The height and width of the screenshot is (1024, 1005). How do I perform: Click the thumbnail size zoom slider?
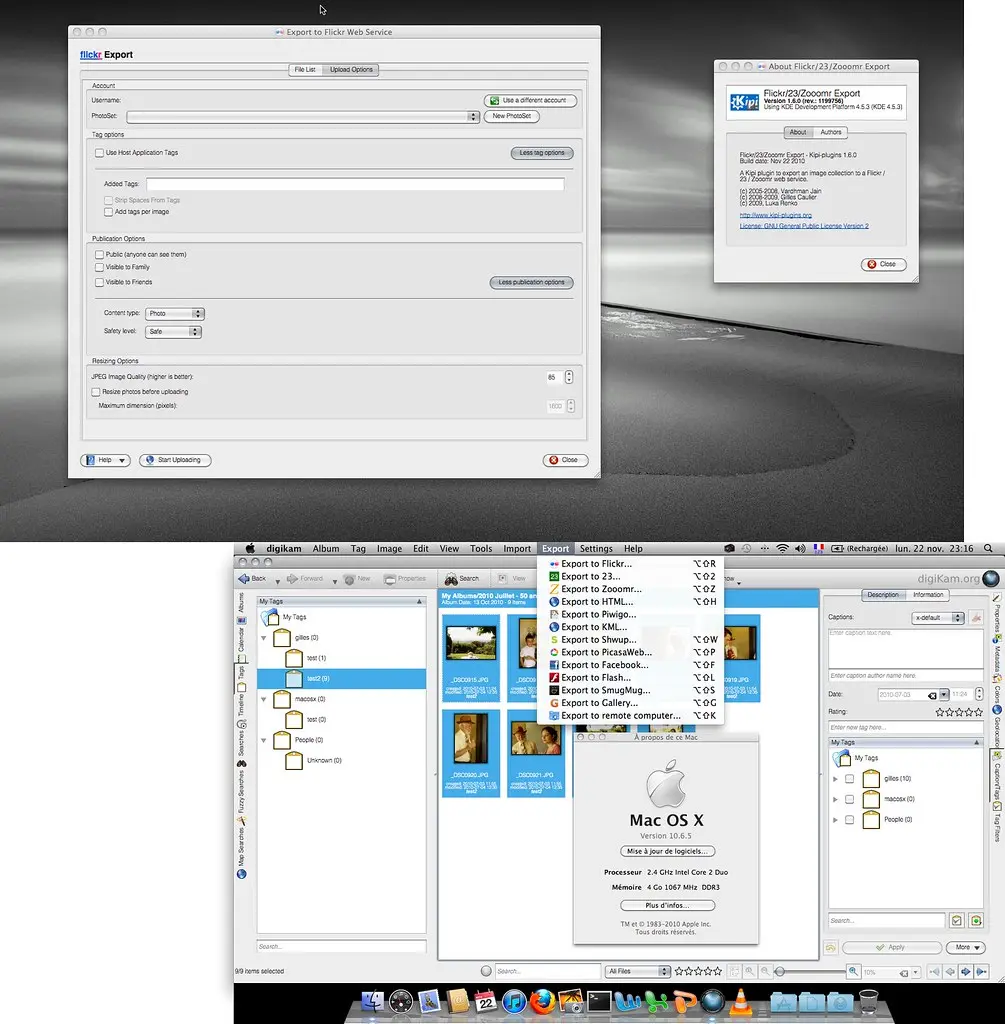810,971
